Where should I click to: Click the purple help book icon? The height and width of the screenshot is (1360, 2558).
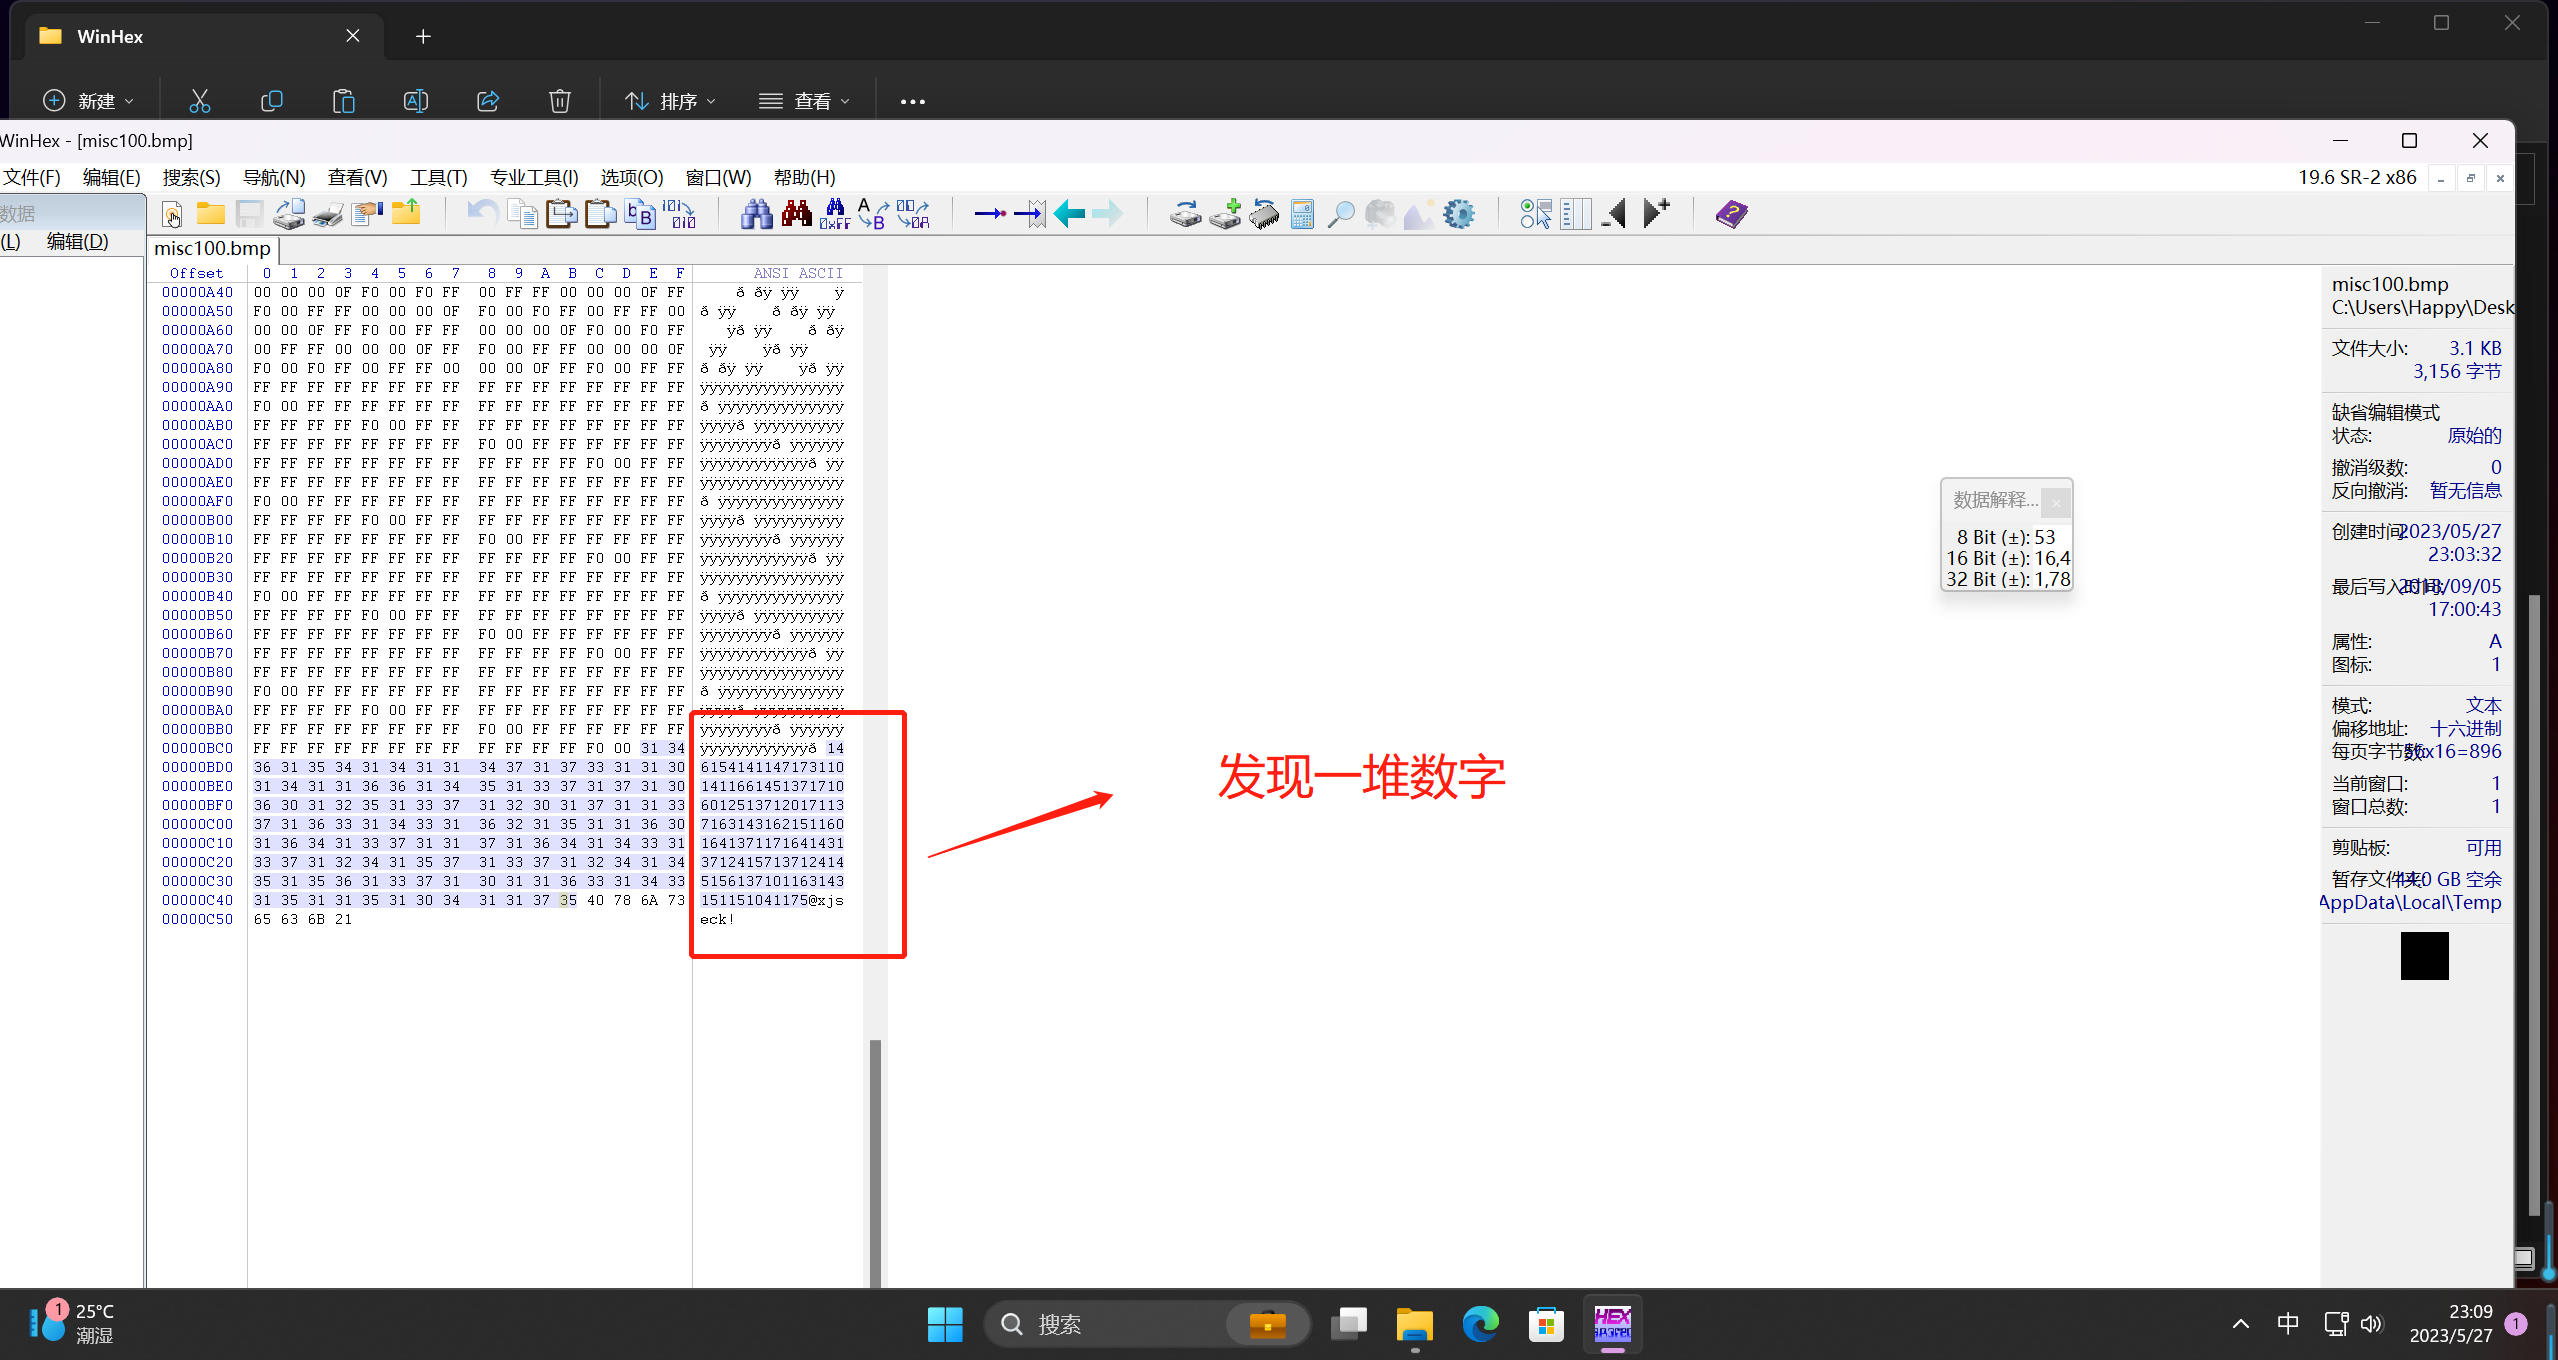click(x=1731, y=213)
